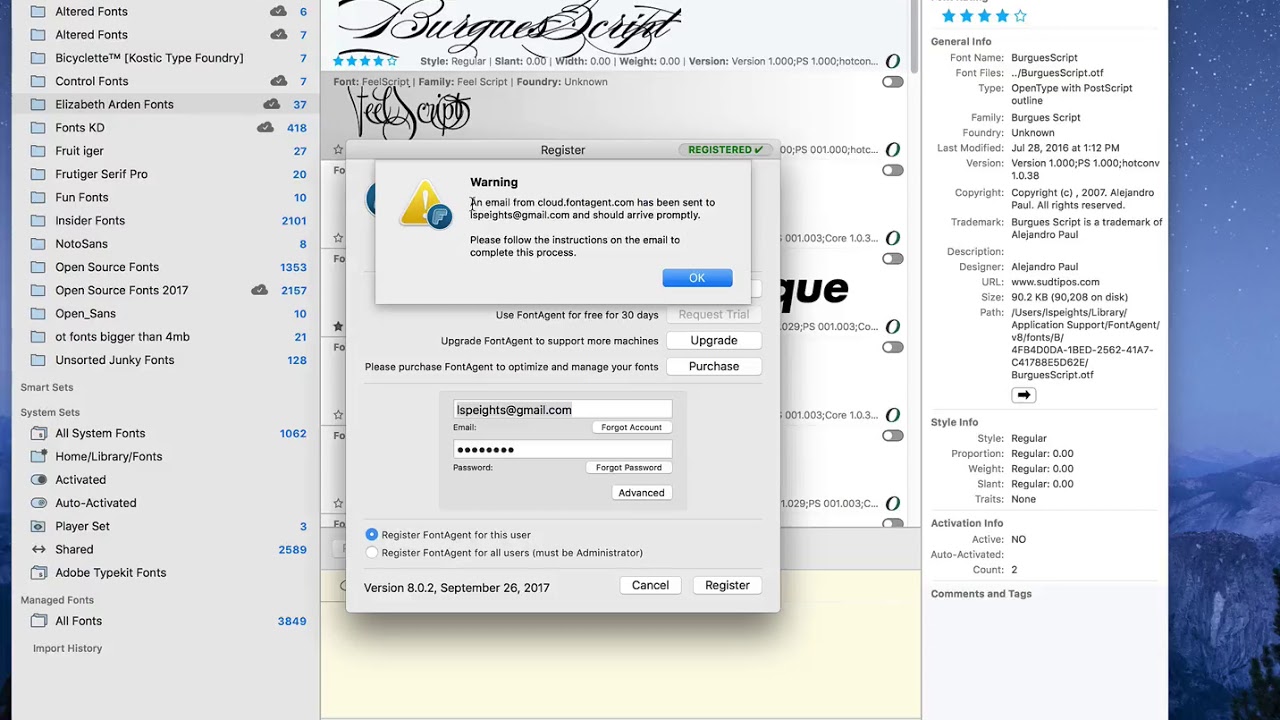Click the green REGISTERED badge
The height and width of the screenshot is (720, 1280).
click(724, 150)
